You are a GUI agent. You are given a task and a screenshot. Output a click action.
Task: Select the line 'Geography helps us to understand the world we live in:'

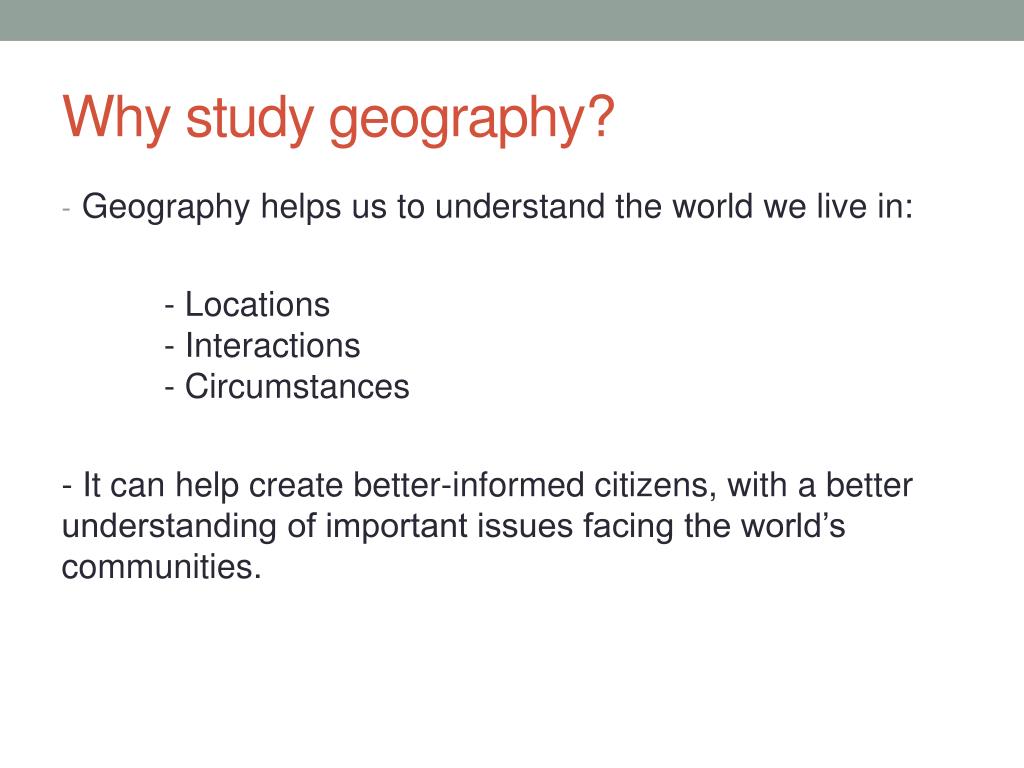click(497, 208)
